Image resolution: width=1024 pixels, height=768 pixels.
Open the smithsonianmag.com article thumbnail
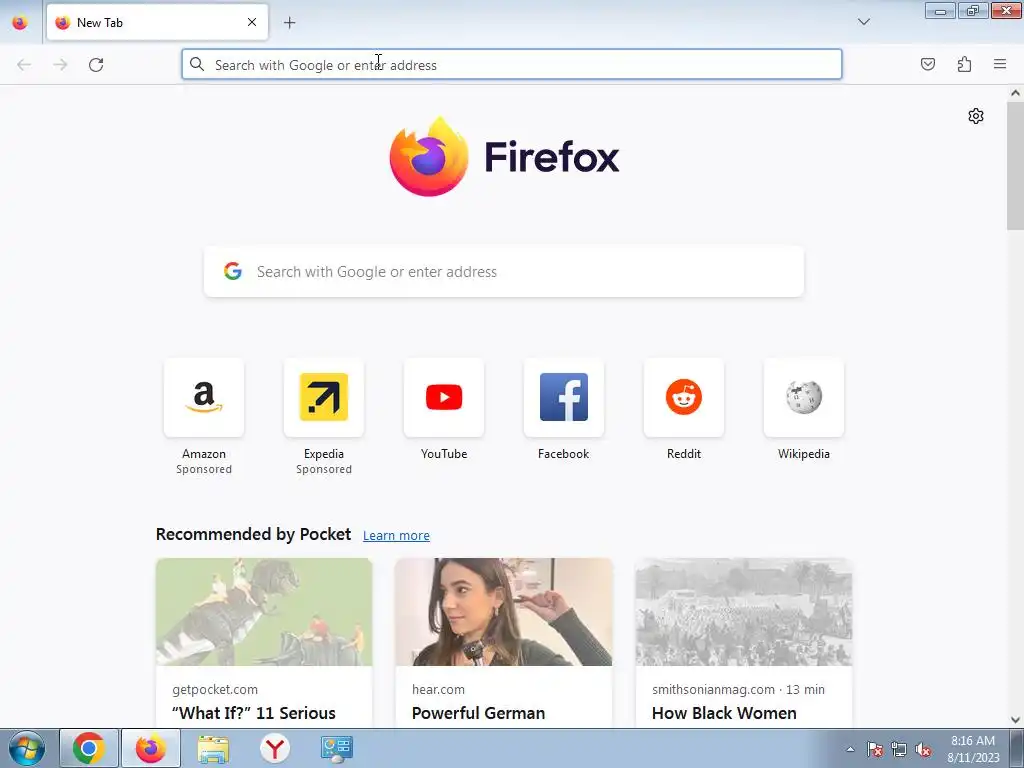click(744, 612)
